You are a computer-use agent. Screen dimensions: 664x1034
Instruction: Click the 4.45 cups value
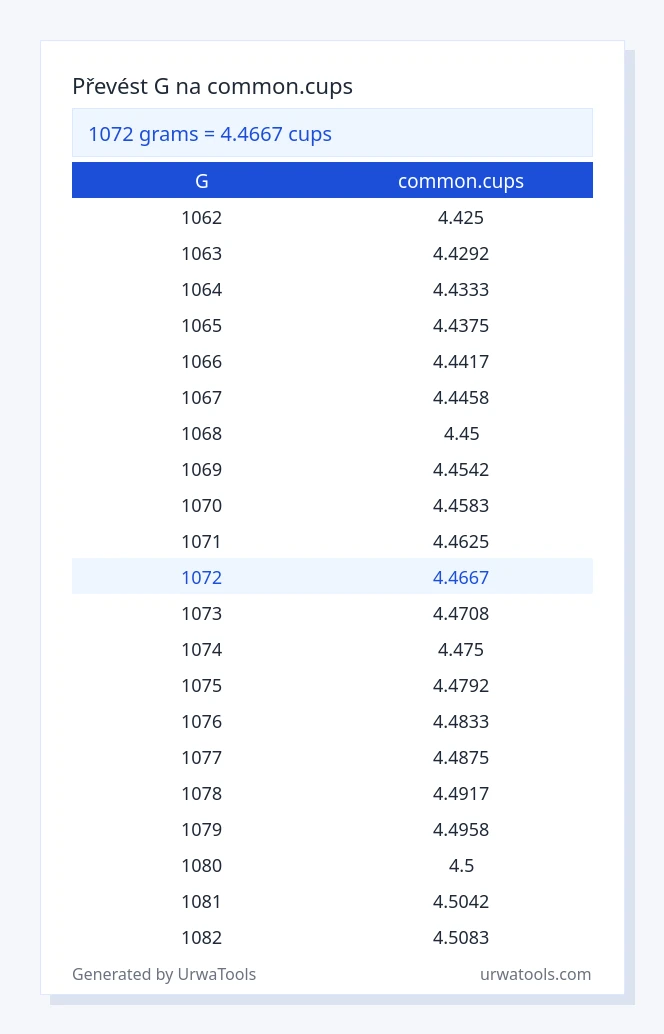click(x=461, y=434)
